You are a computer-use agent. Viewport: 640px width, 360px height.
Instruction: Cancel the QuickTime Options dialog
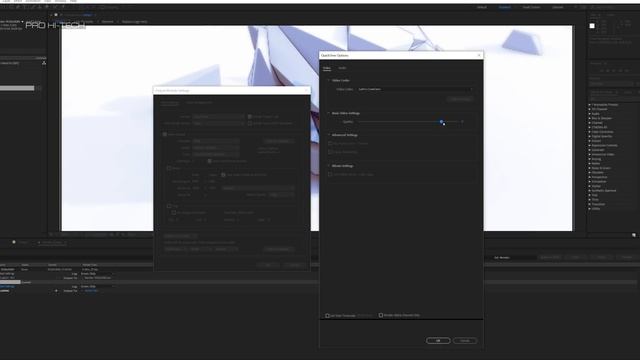[x=465, y=340]
